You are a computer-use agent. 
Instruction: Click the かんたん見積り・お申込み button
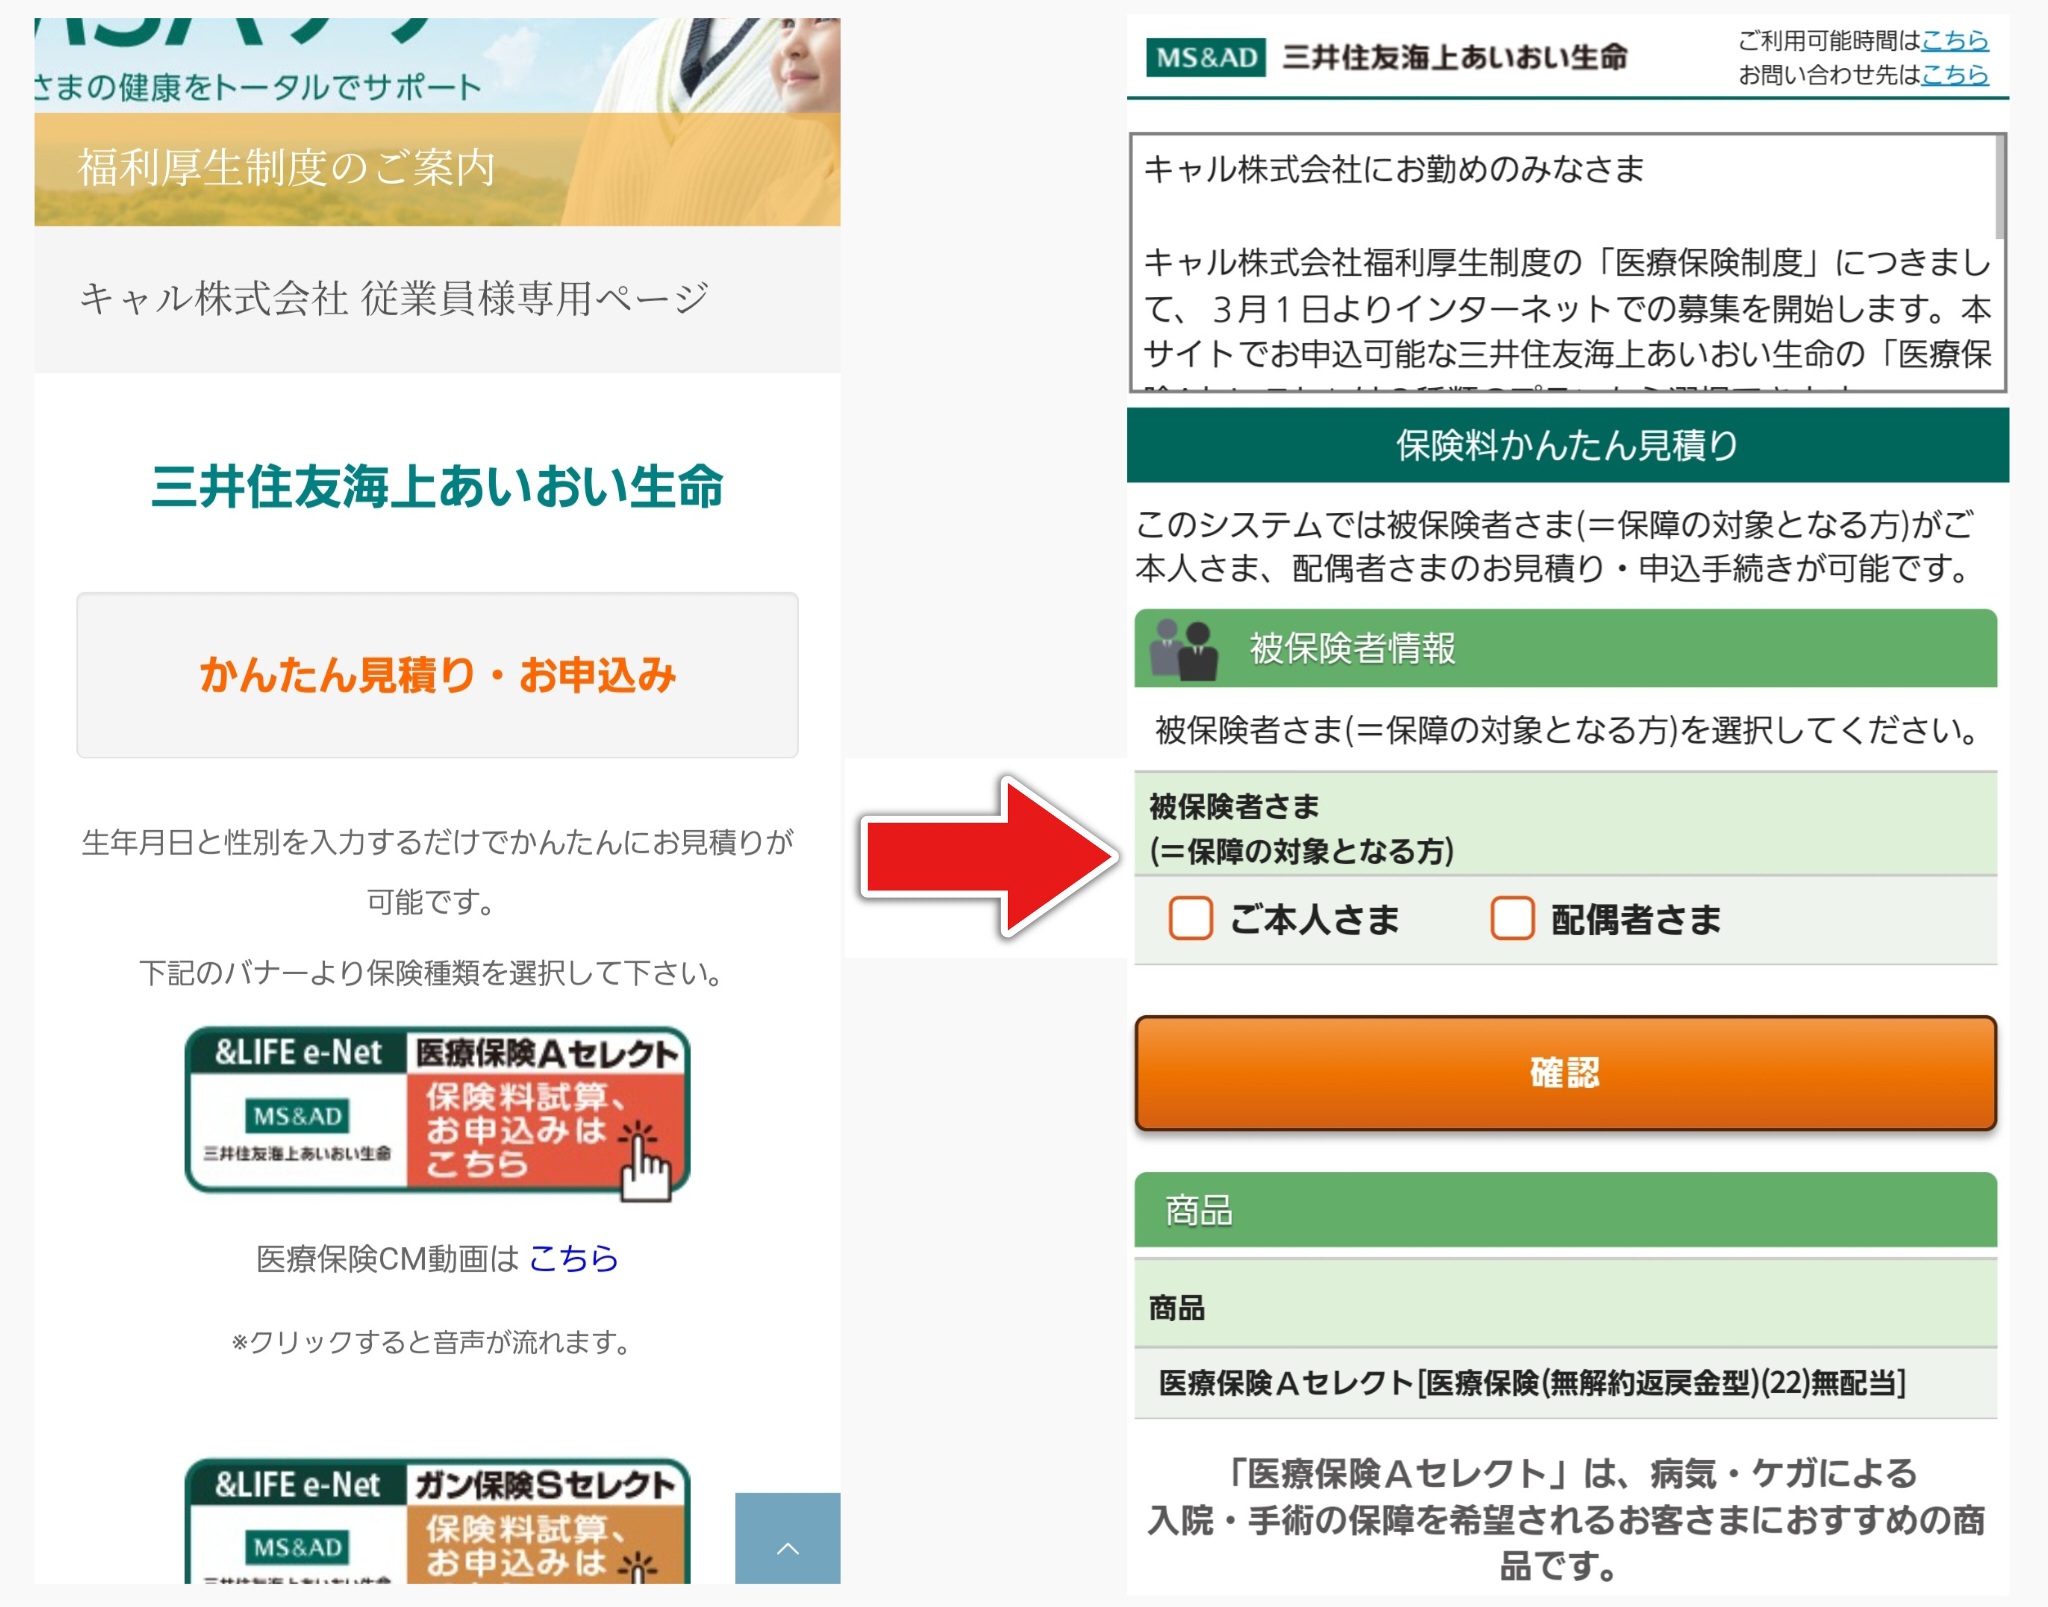click(437, 675)
